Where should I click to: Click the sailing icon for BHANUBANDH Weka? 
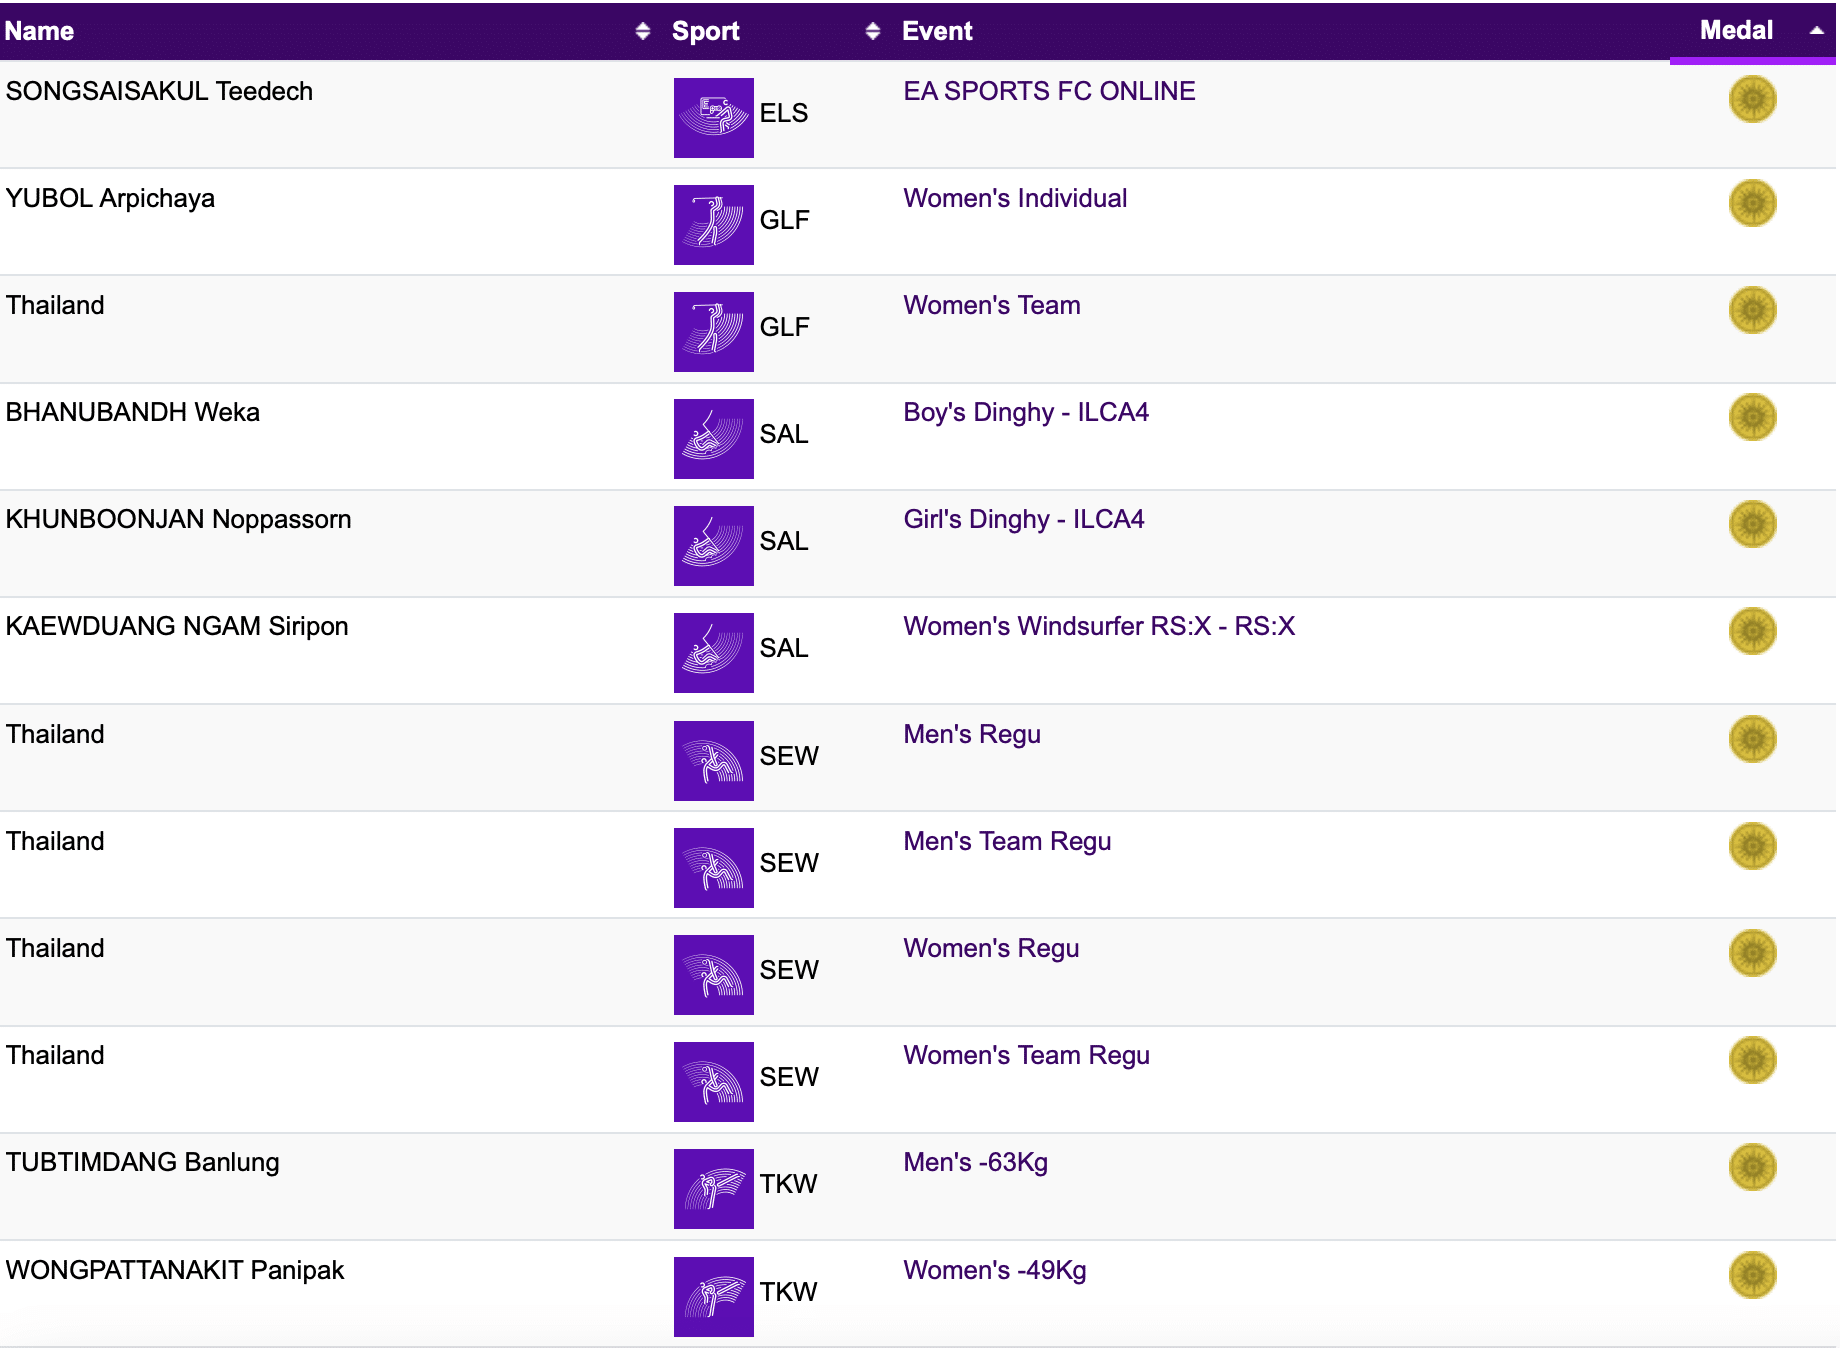713,439
